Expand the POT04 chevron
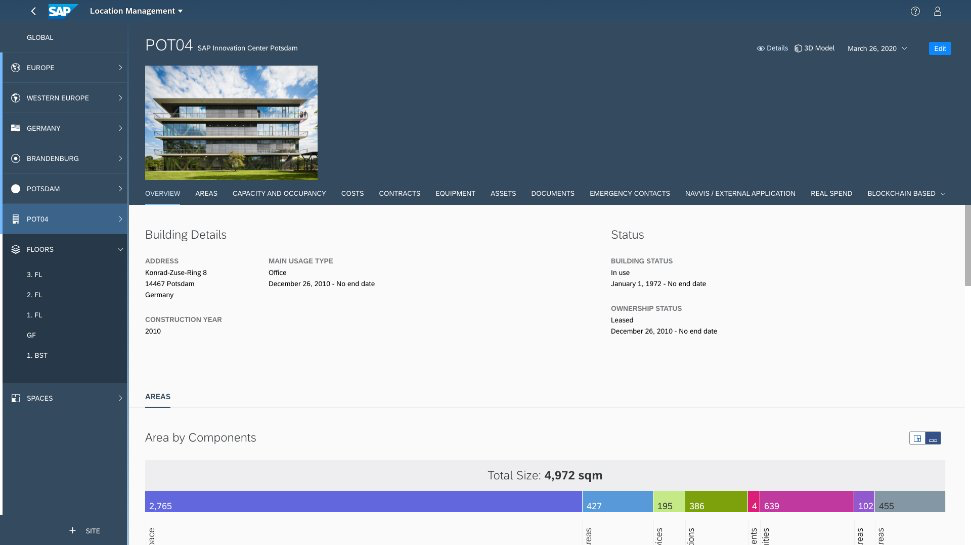 [x=120, y=219]
